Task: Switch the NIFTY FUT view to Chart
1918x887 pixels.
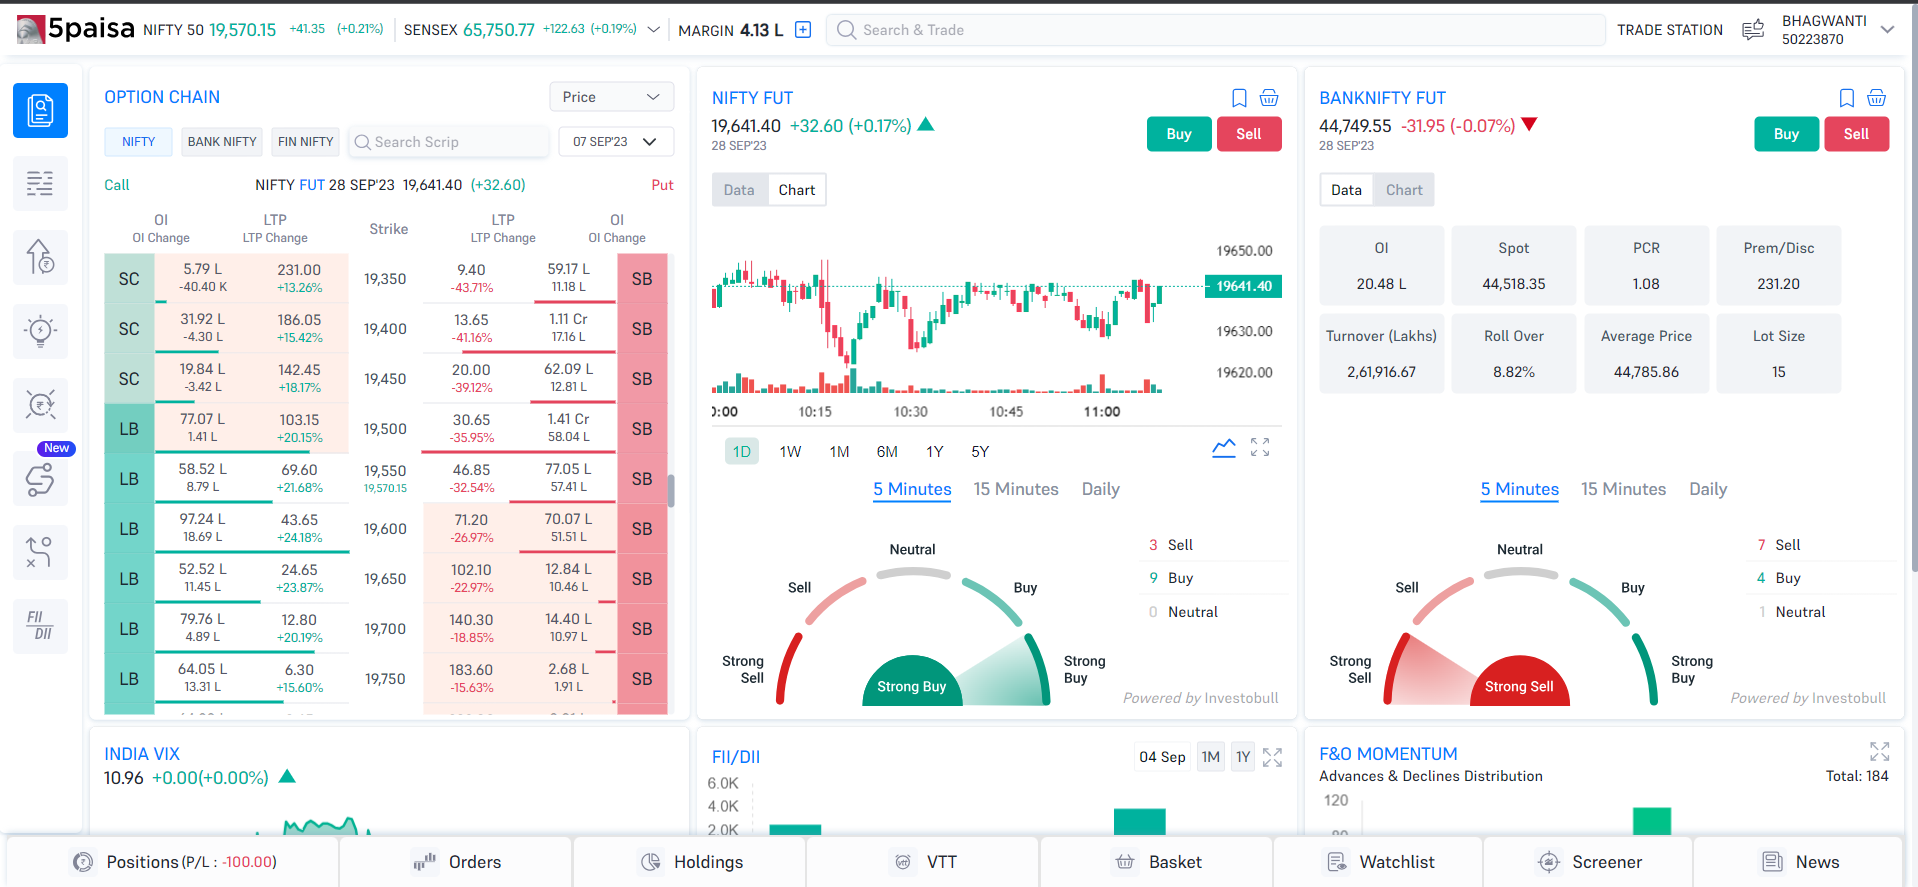Action: coord(797,190)
